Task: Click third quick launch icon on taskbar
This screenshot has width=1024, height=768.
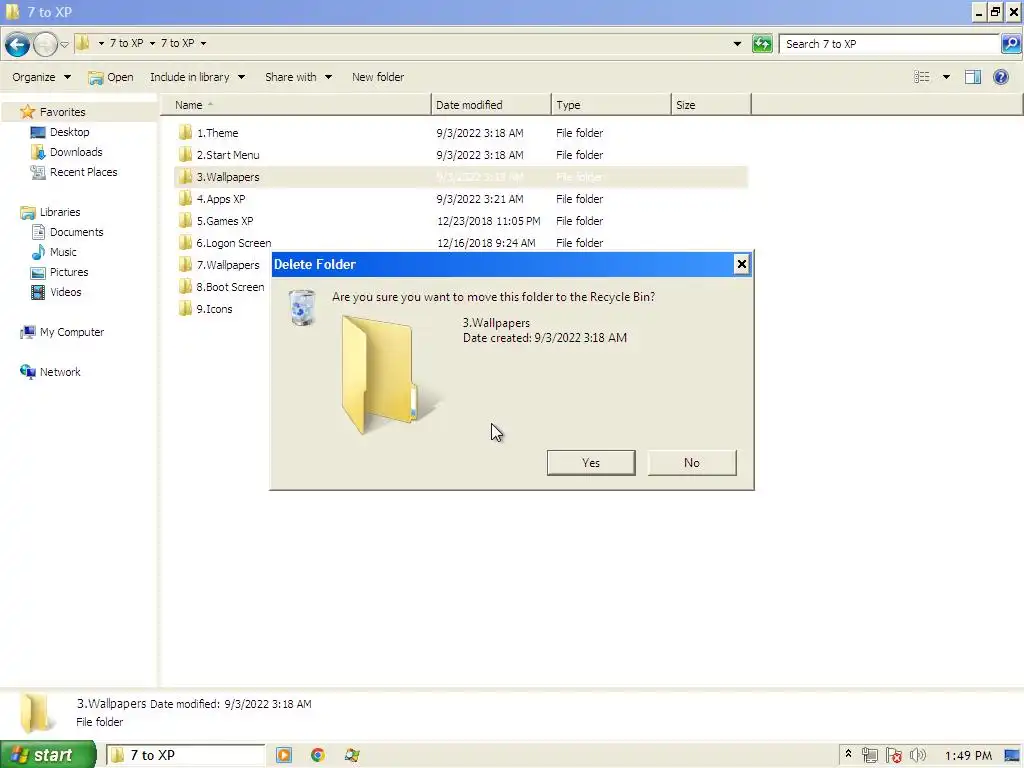Action: coord(352,755)
